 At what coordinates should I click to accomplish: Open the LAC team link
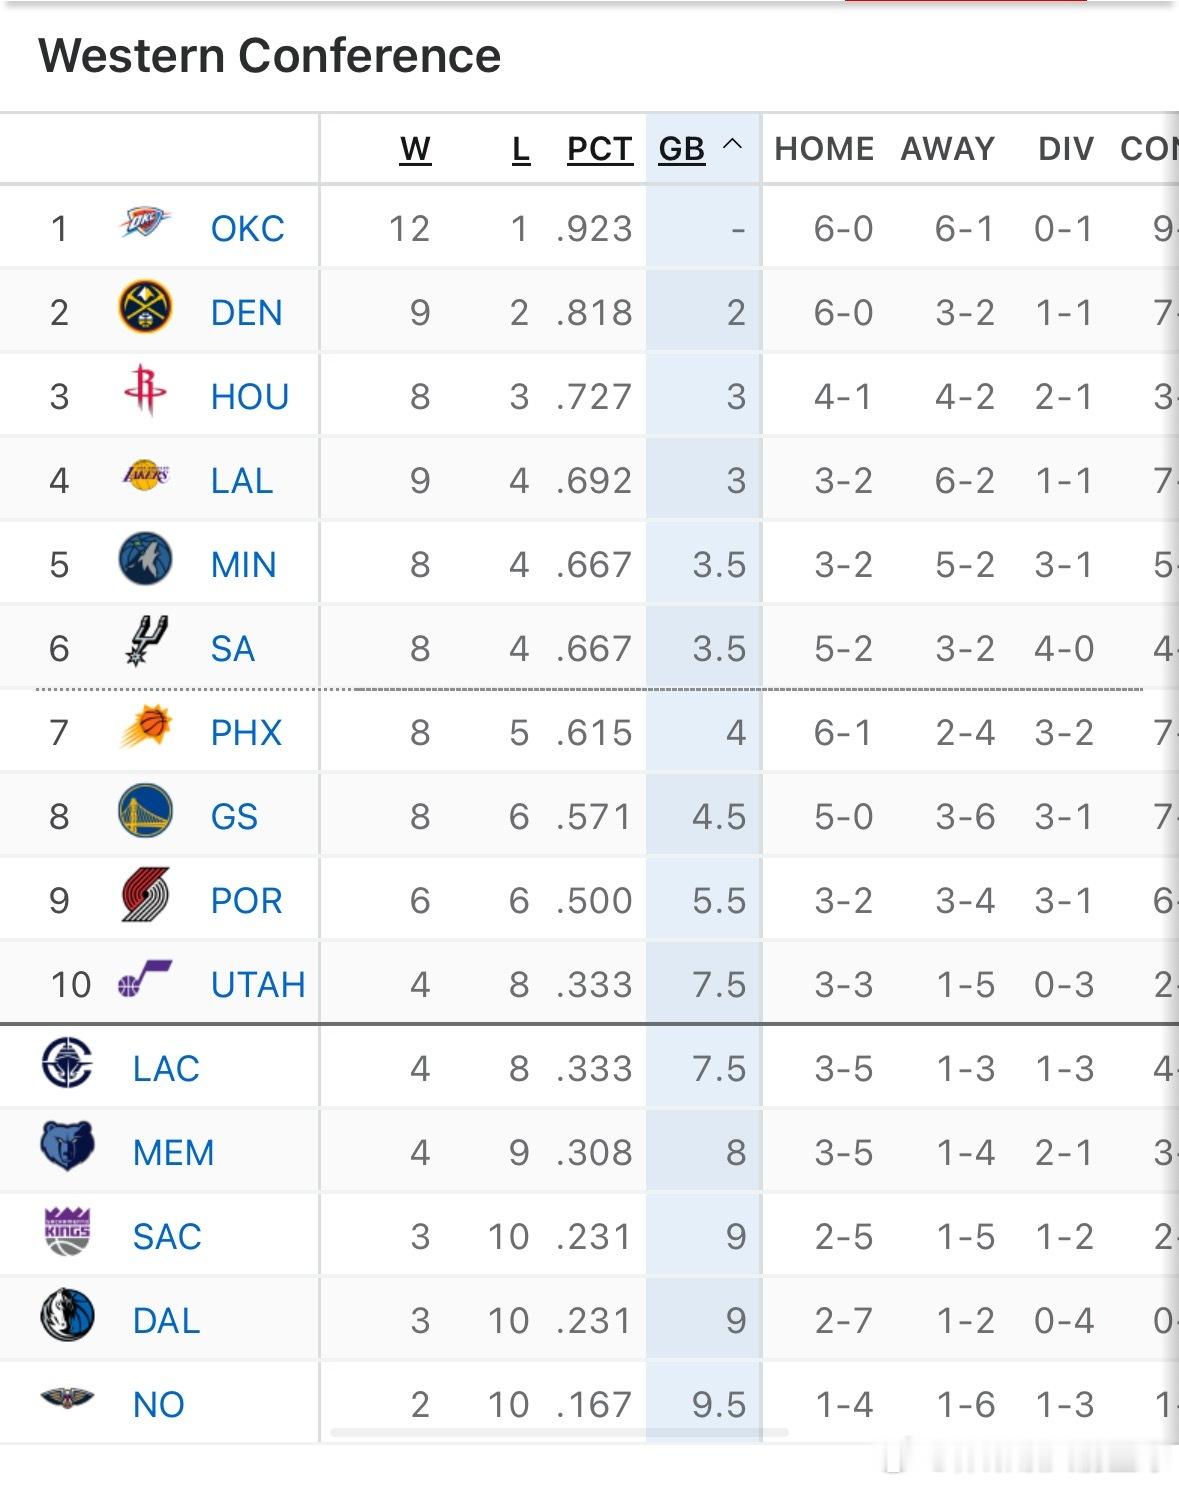[166, 1069]
